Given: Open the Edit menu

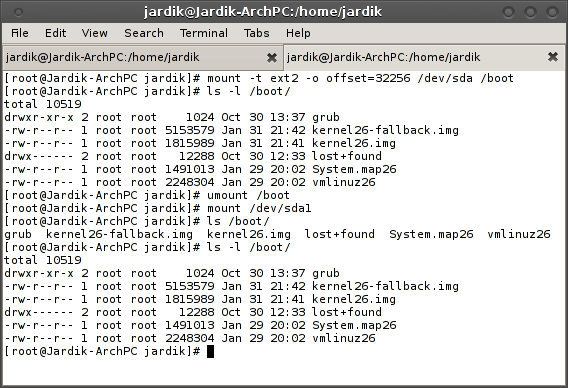Looking at the screenshot, I should pos(55,33).
